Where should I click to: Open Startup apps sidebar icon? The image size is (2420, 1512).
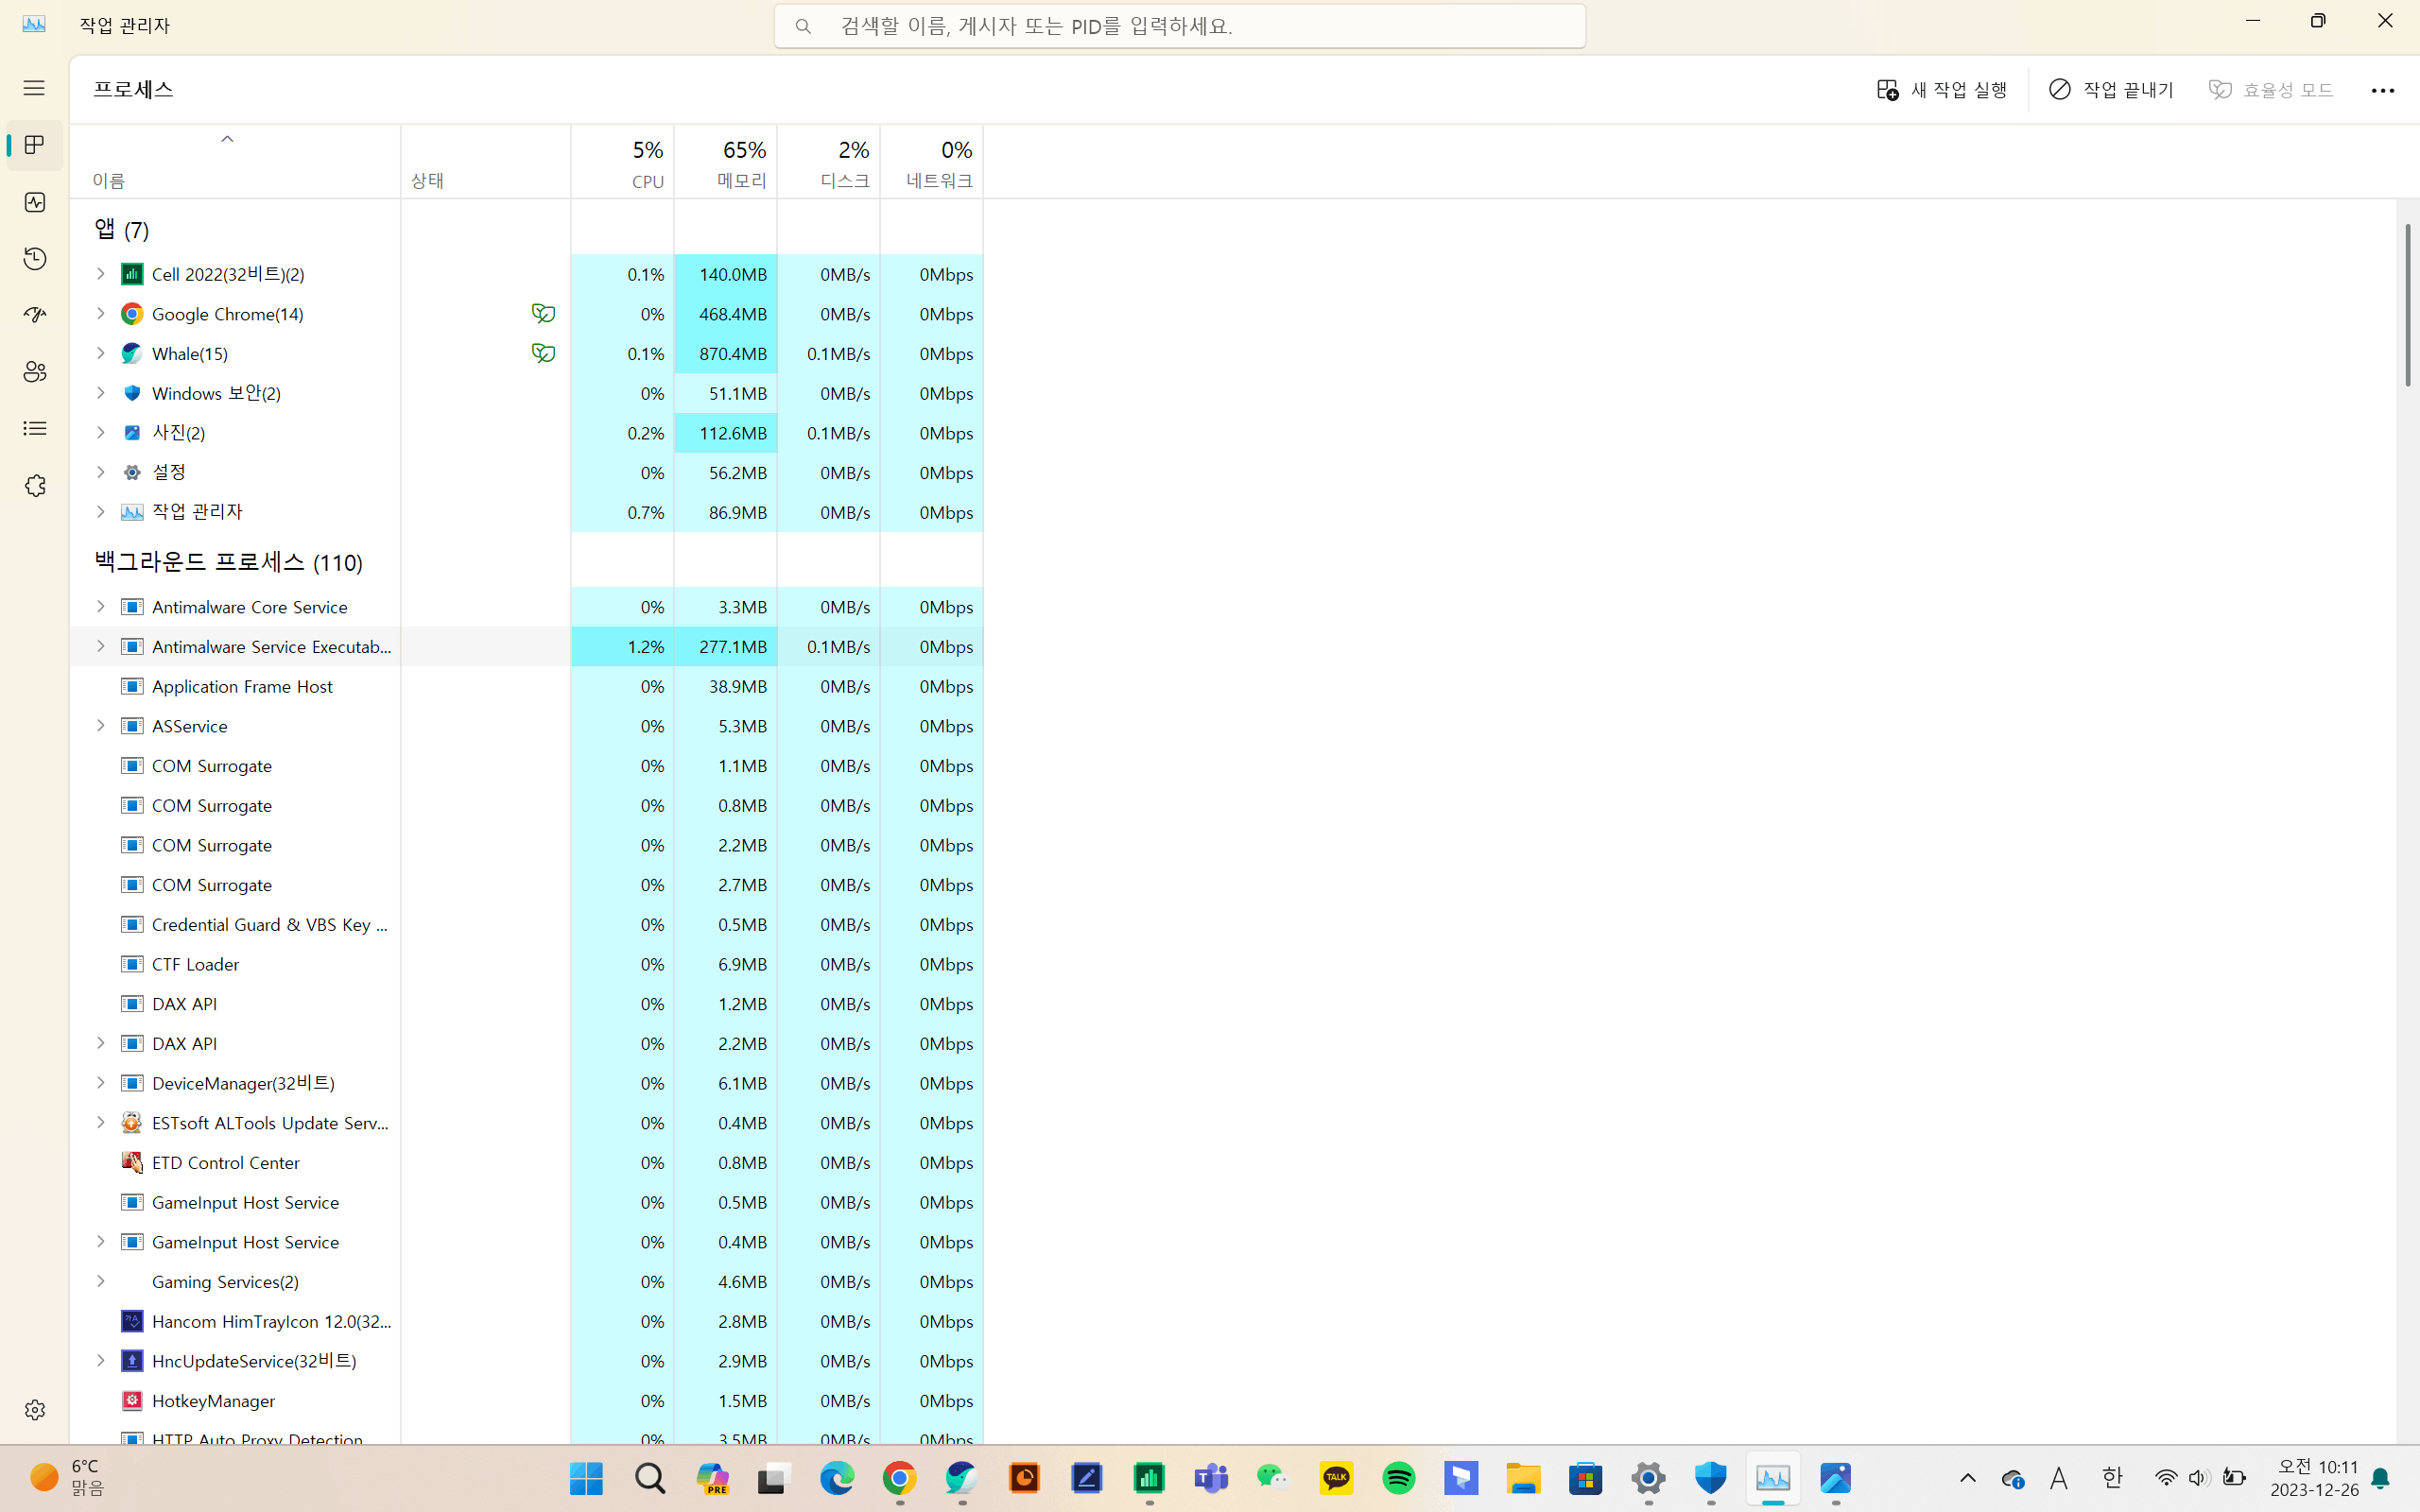point(35,315)
